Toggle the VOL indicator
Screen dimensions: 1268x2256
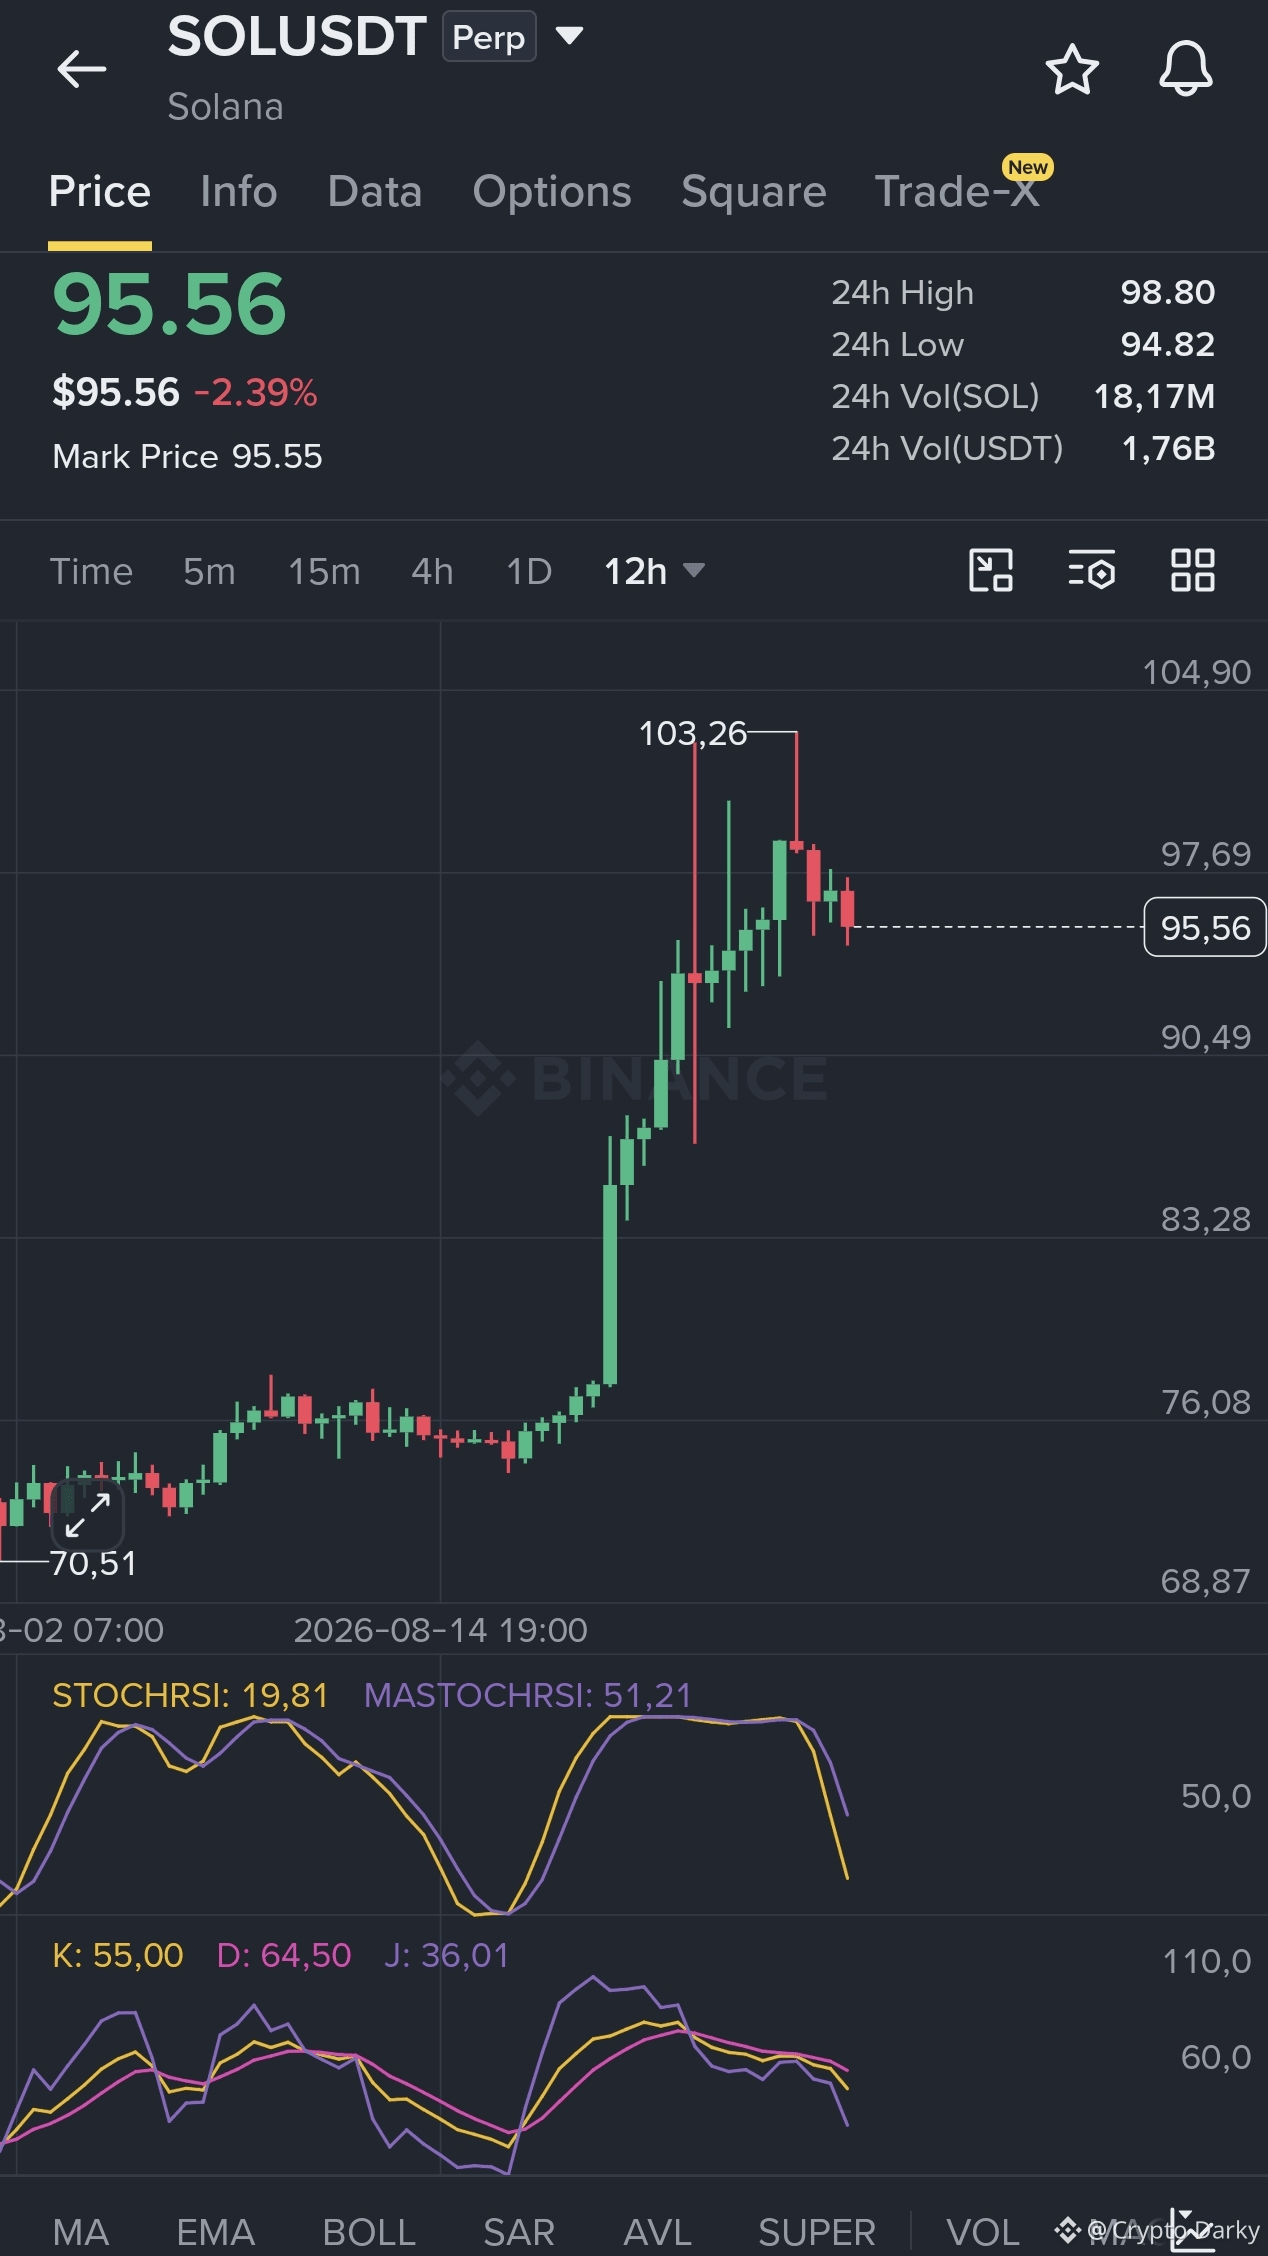984,2231
